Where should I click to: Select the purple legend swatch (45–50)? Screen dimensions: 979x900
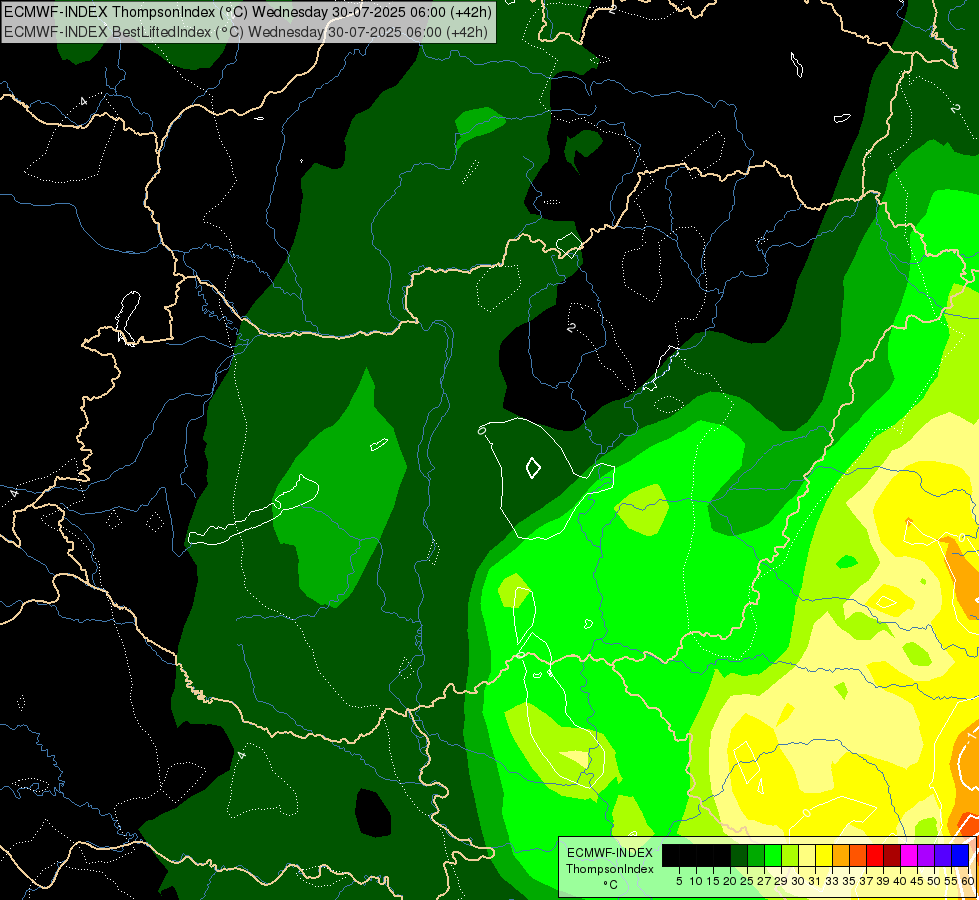(x=926, y=856)
